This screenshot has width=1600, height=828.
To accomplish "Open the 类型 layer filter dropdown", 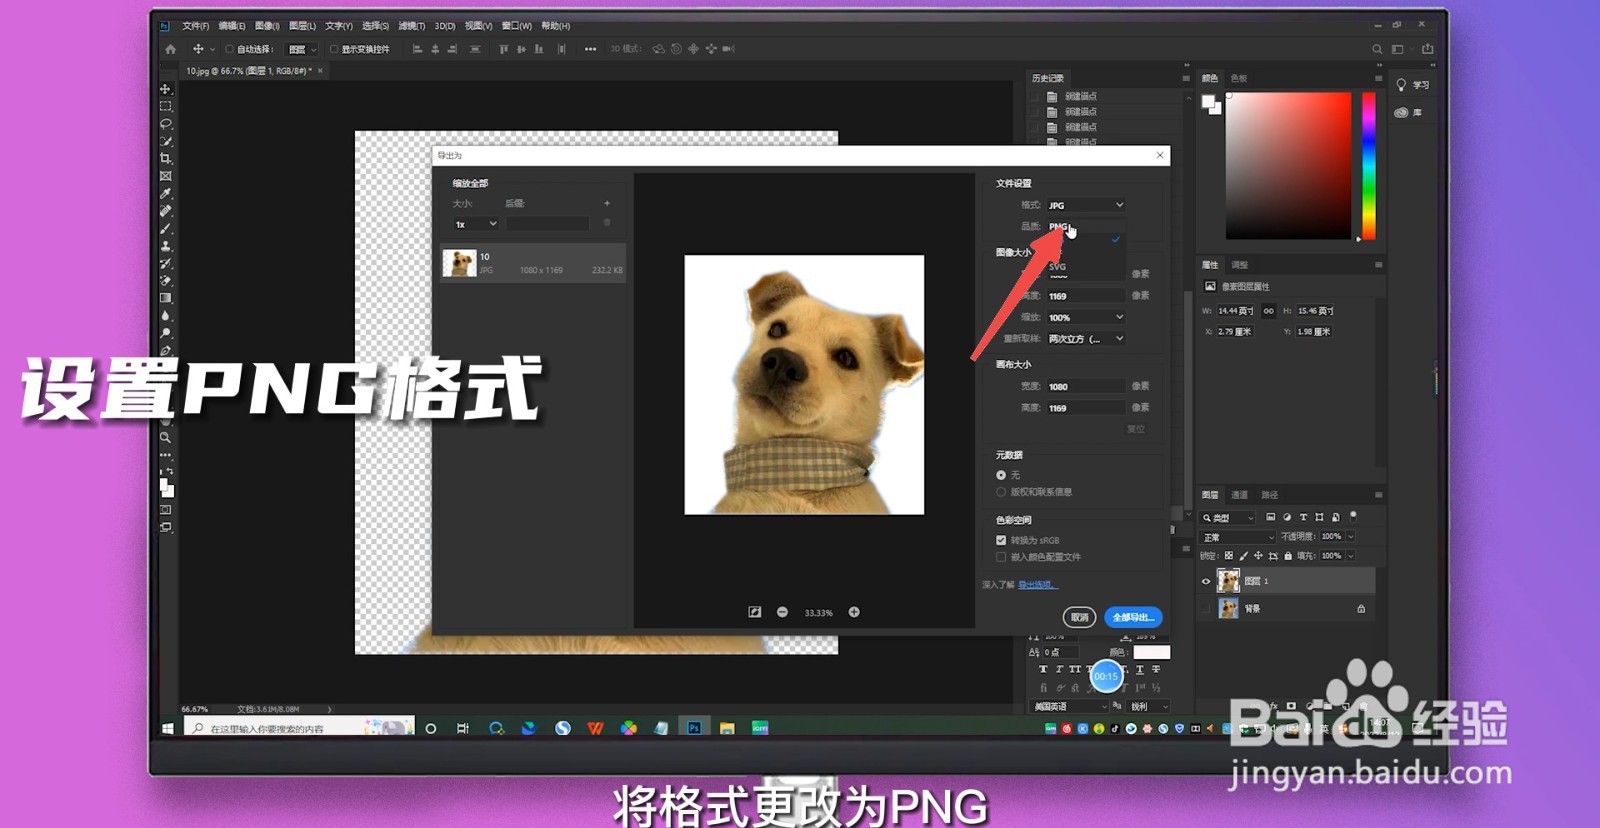I will (1228, 518).
